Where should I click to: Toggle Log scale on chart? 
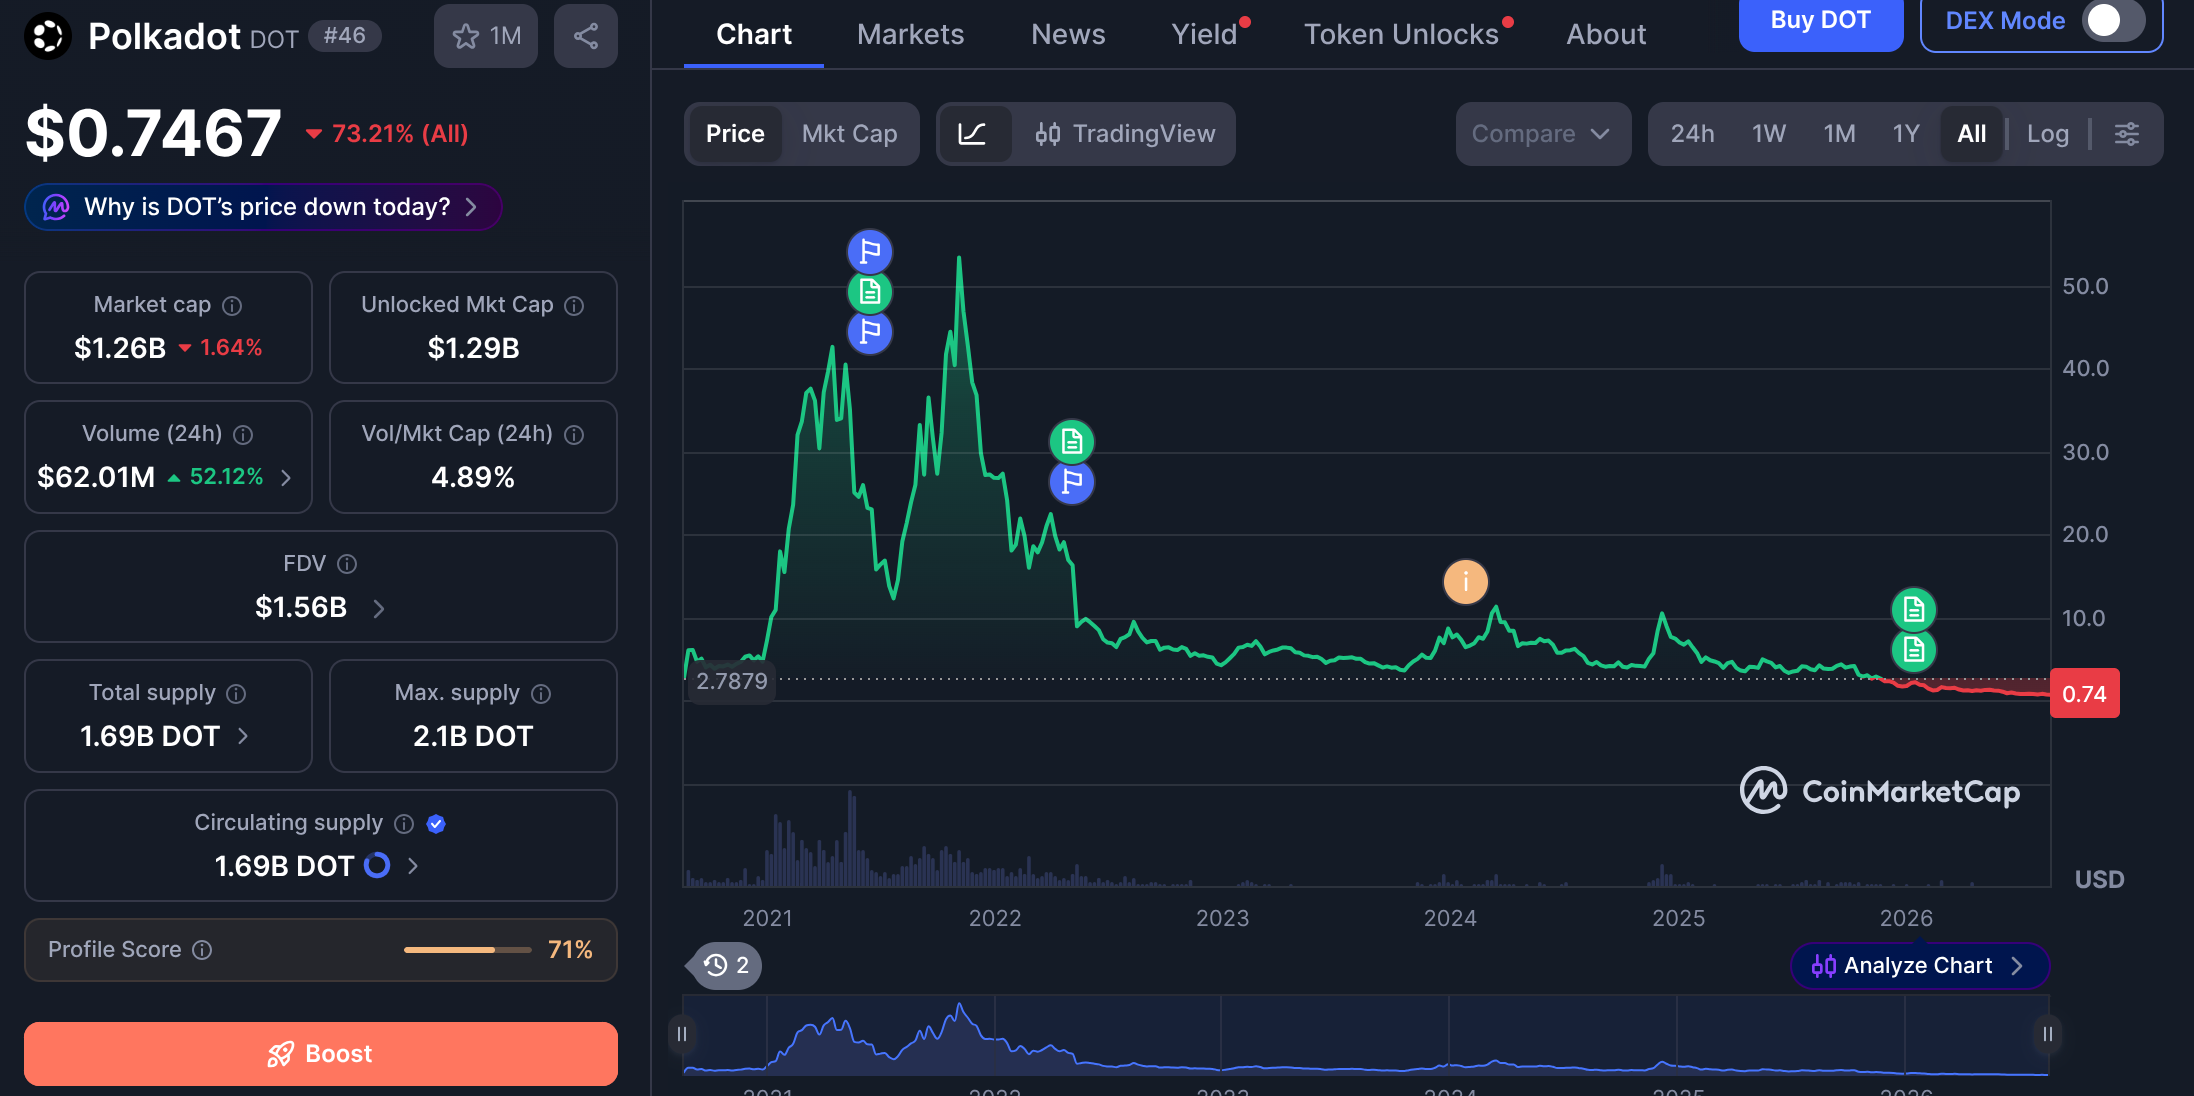click(2047, 134)
